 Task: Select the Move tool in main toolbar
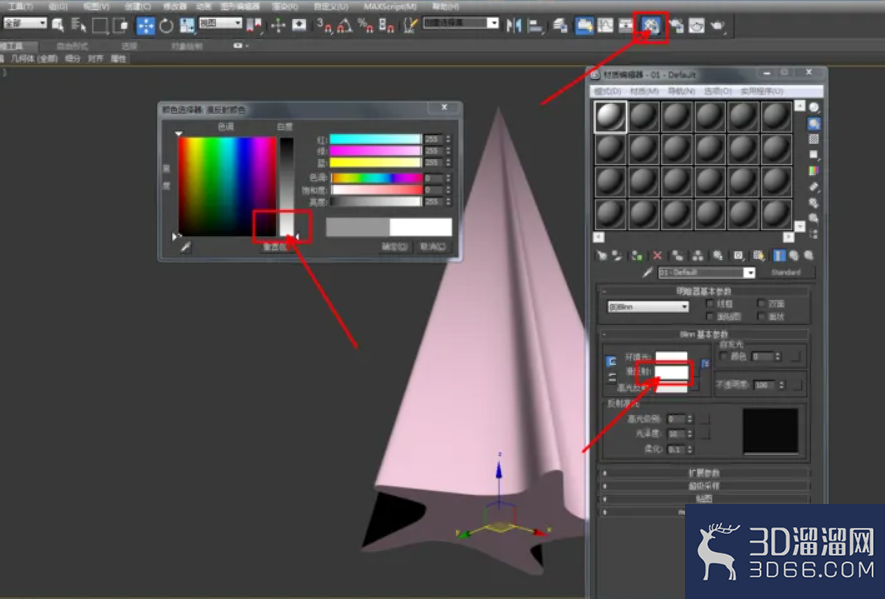tap(146, 25)
